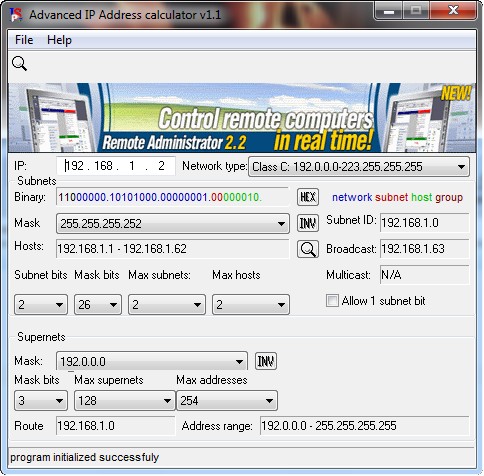Open the Subnet bits dropdown
The height and width of the screenshot is (476, 484).
[41, 304]
